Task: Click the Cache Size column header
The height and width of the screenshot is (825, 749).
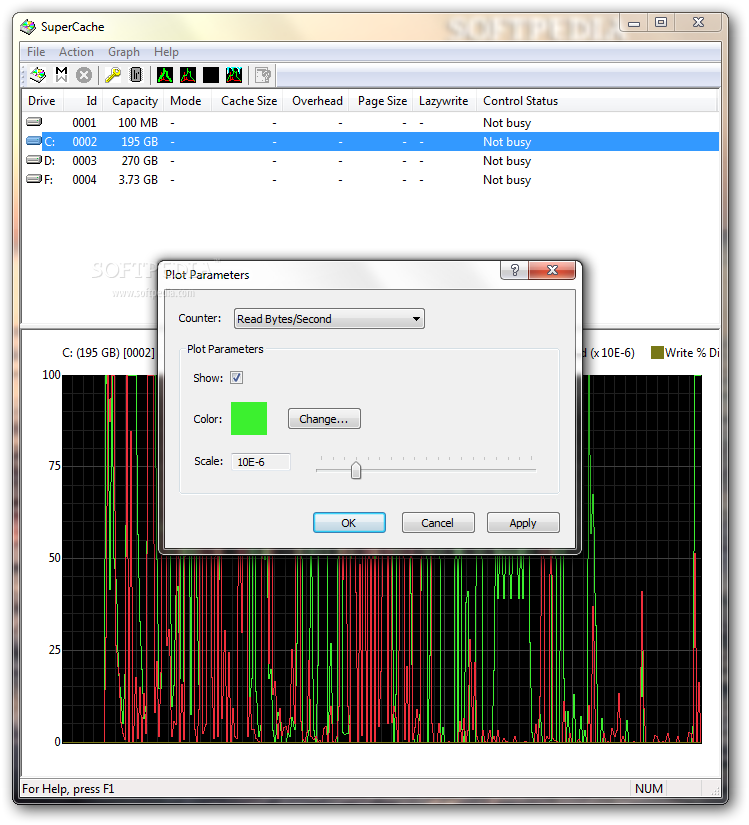Action: coord(248,100)
